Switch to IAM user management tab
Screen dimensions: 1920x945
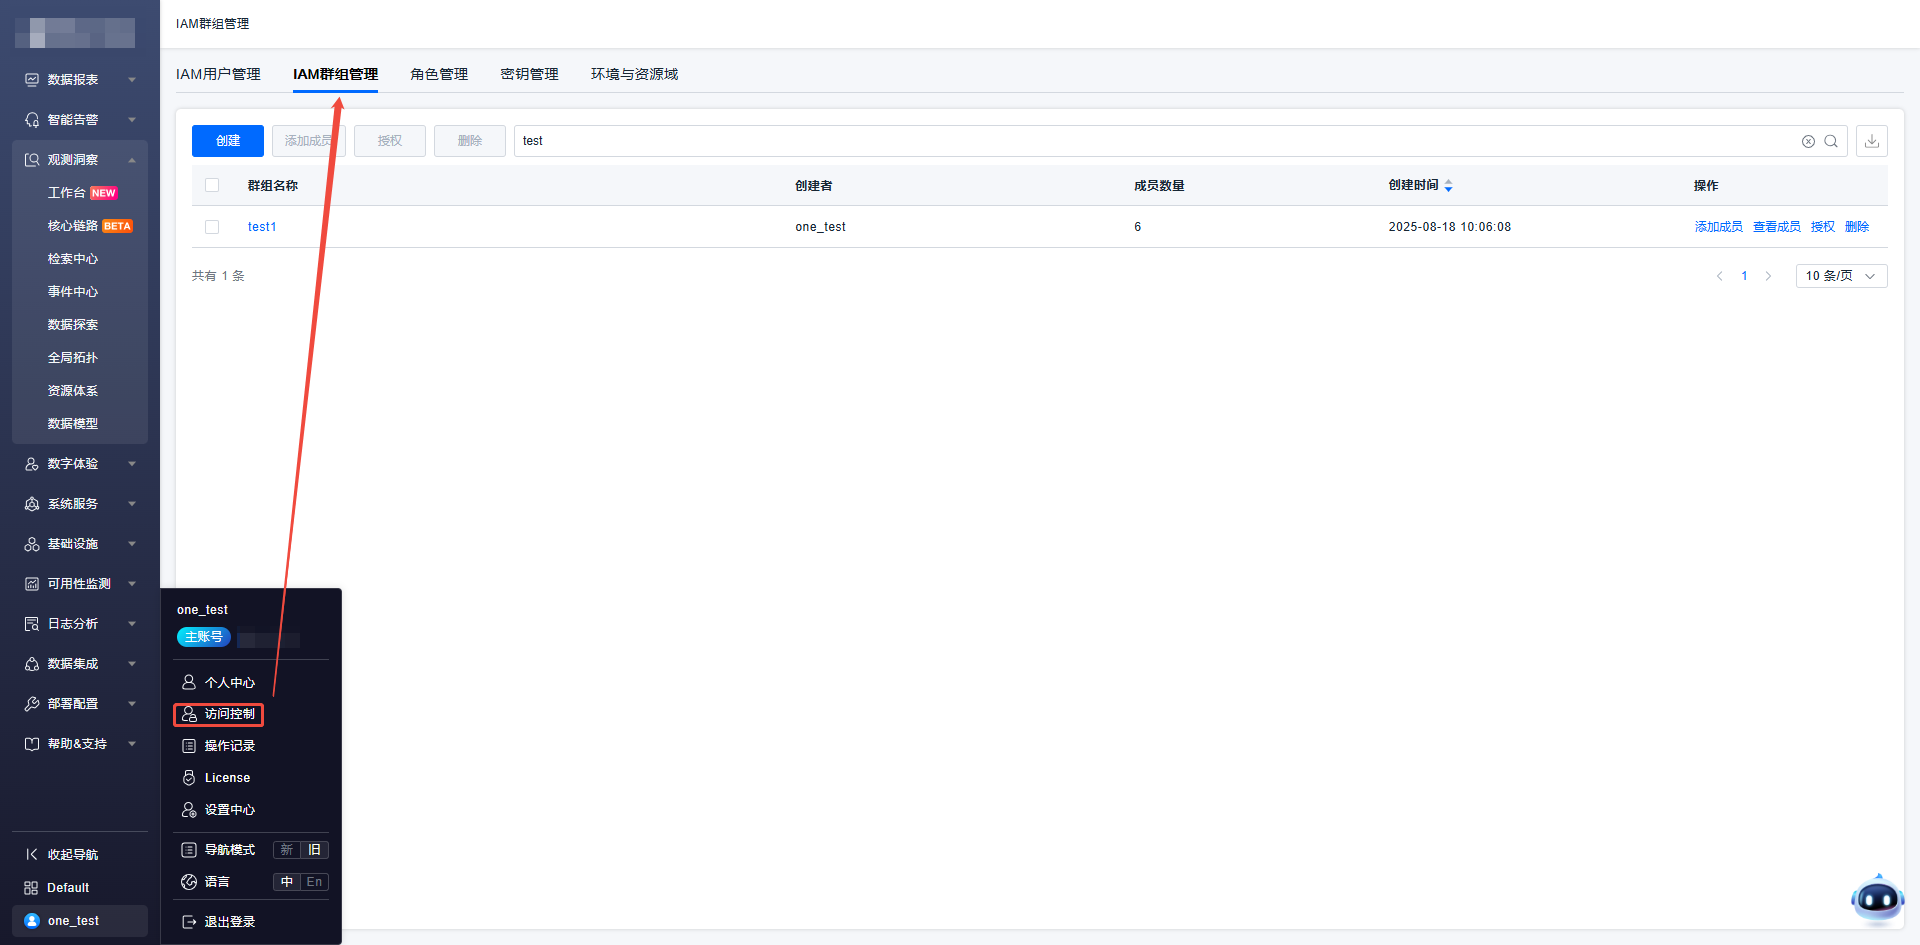[x=218, y=74]
